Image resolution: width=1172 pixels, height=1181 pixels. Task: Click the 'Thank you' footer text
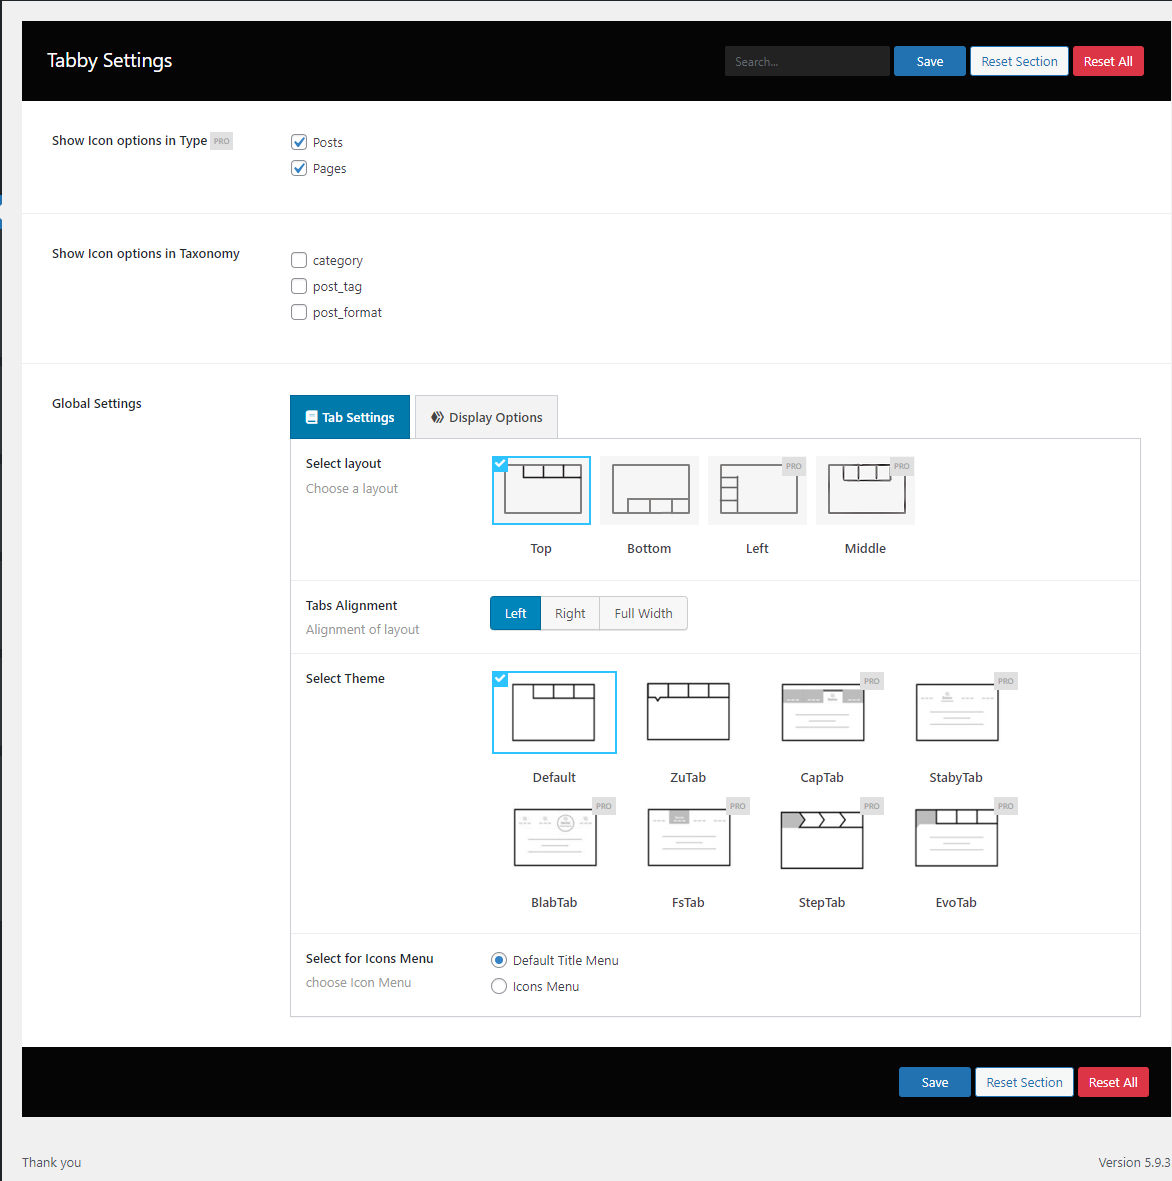point(51,1162)
